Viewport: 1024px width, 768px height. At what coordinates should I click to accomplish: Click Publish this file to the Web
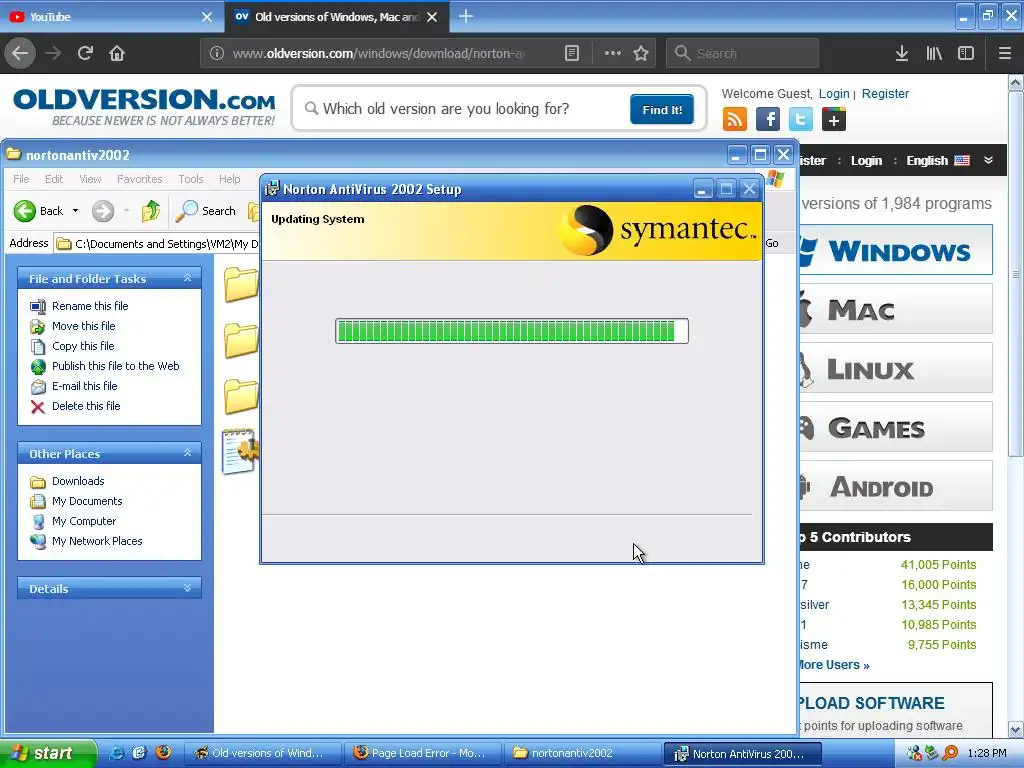116,366
